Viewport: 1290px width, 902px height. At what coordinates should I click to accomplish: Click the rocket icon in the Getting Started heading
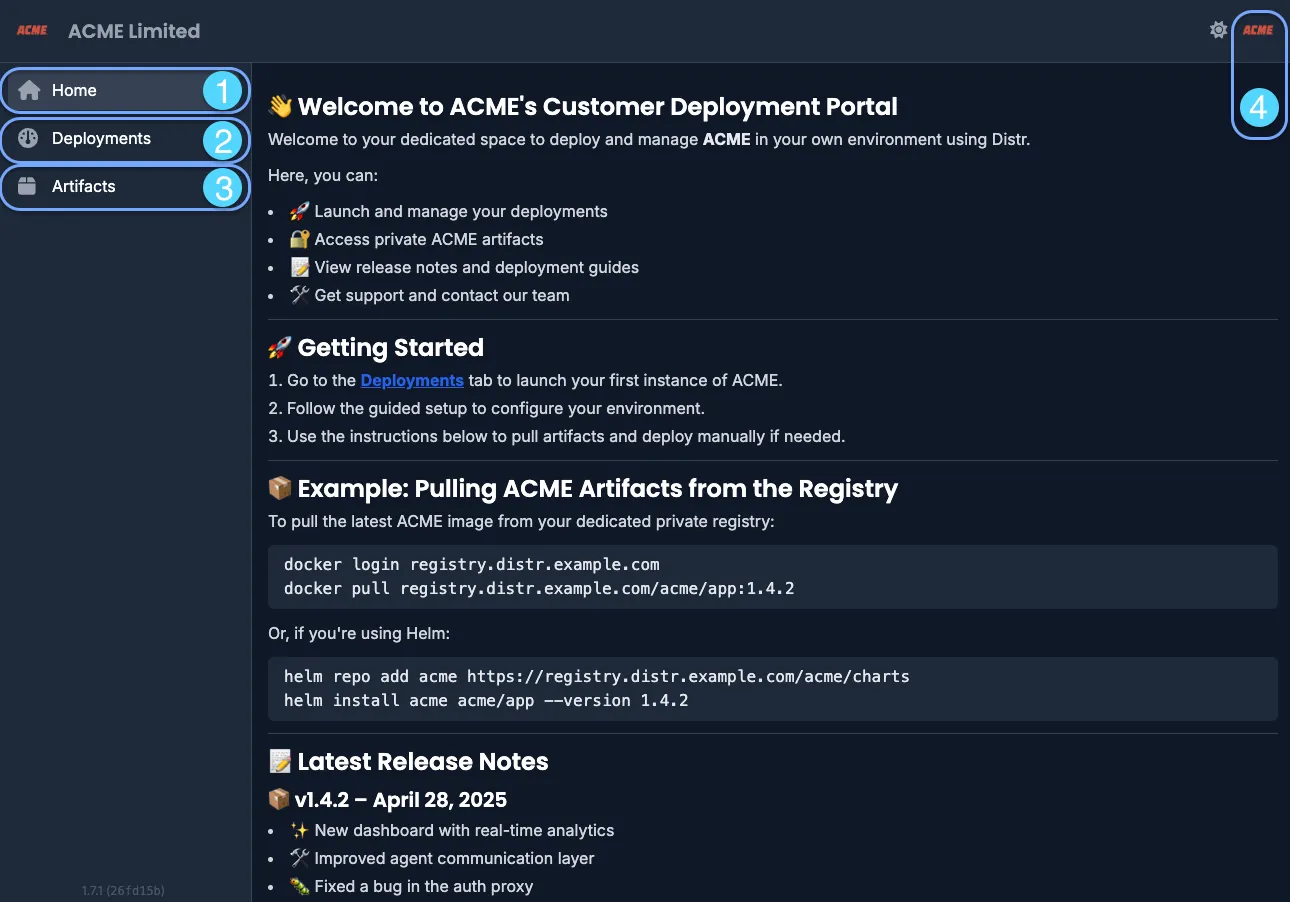point(280,347)
